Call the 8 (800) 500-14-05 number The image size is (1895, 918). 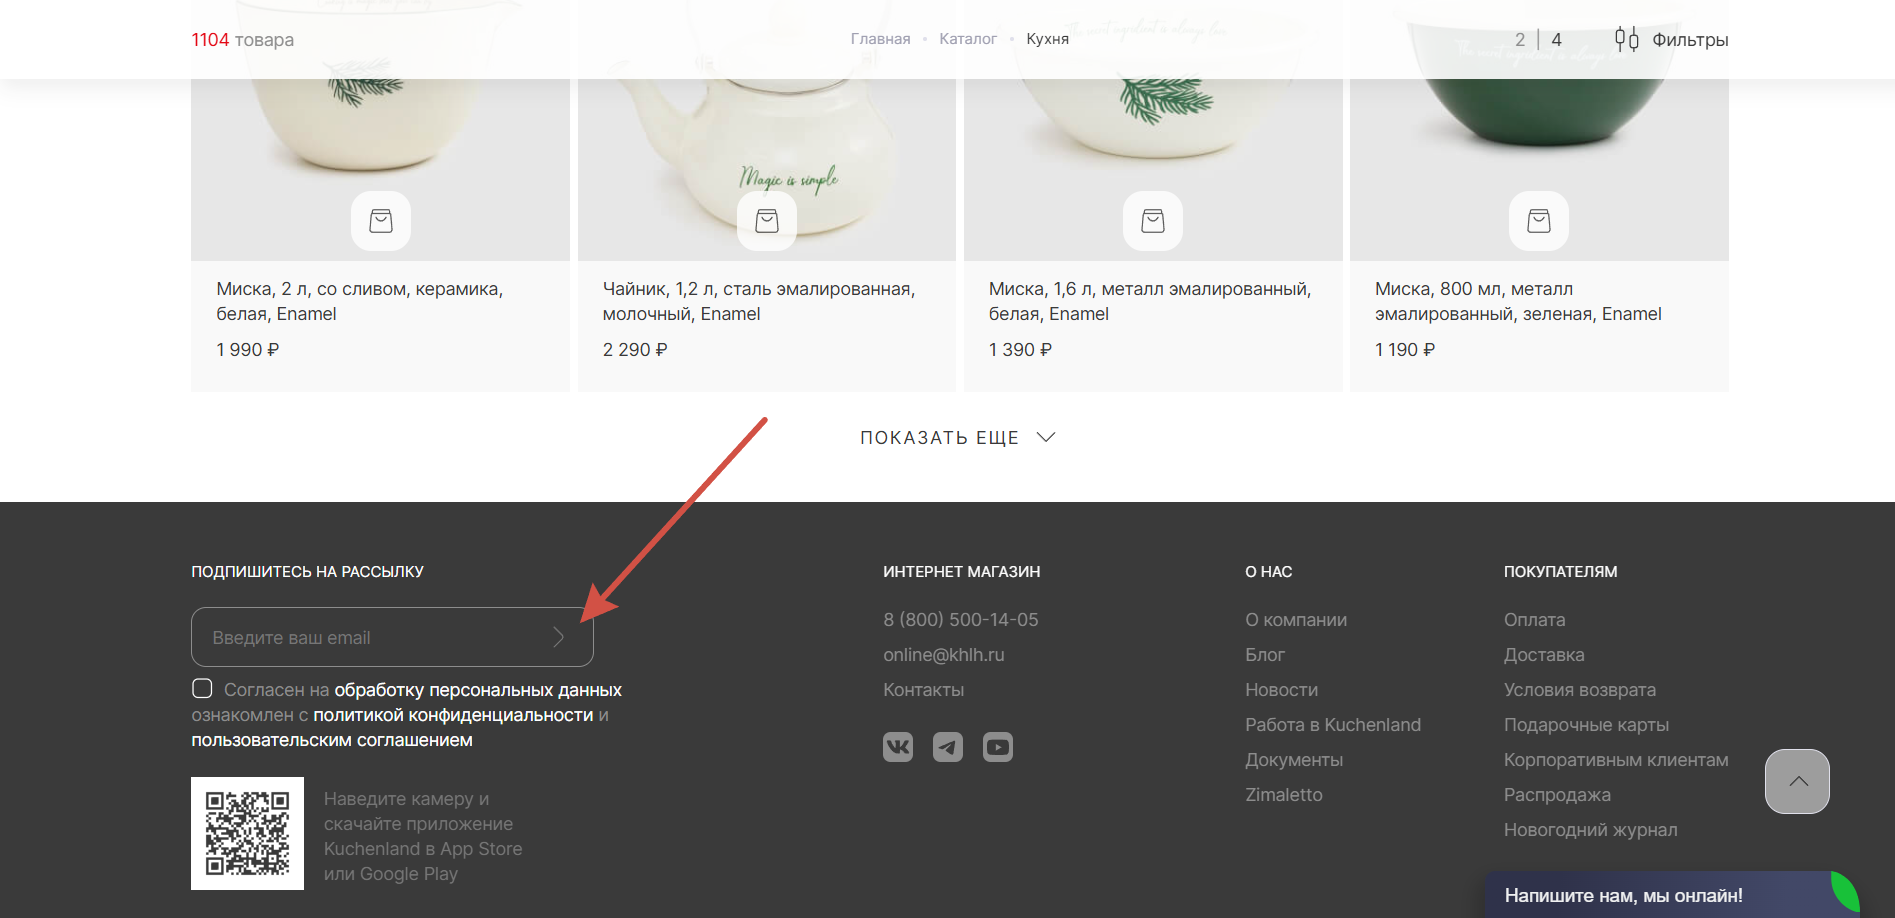pyautogui.click(x=961, y=620)
